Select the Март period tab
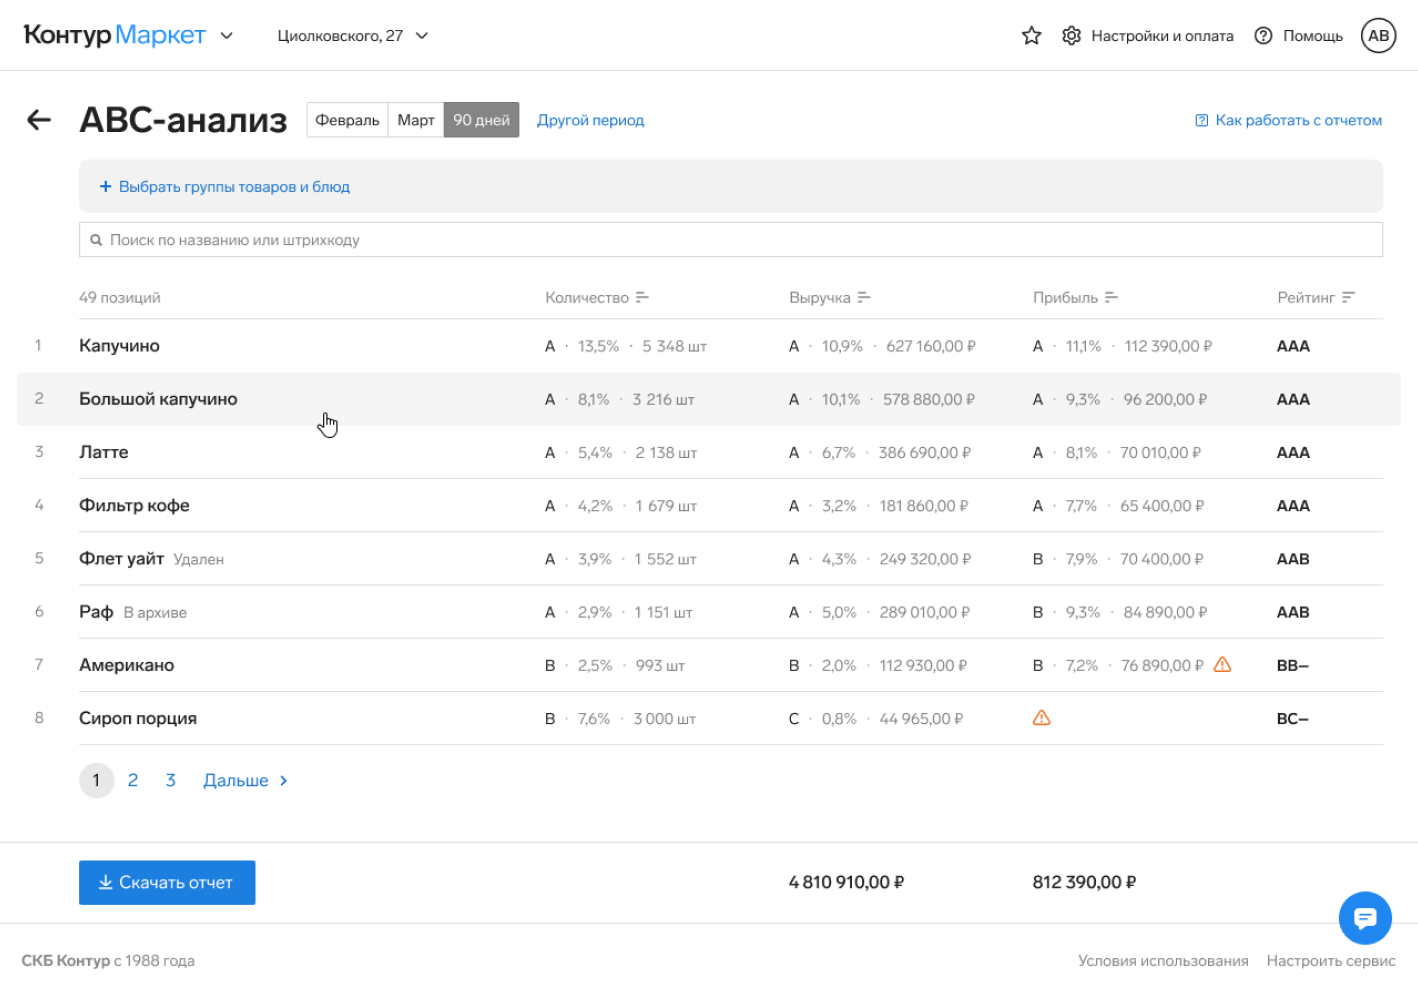 416,120
